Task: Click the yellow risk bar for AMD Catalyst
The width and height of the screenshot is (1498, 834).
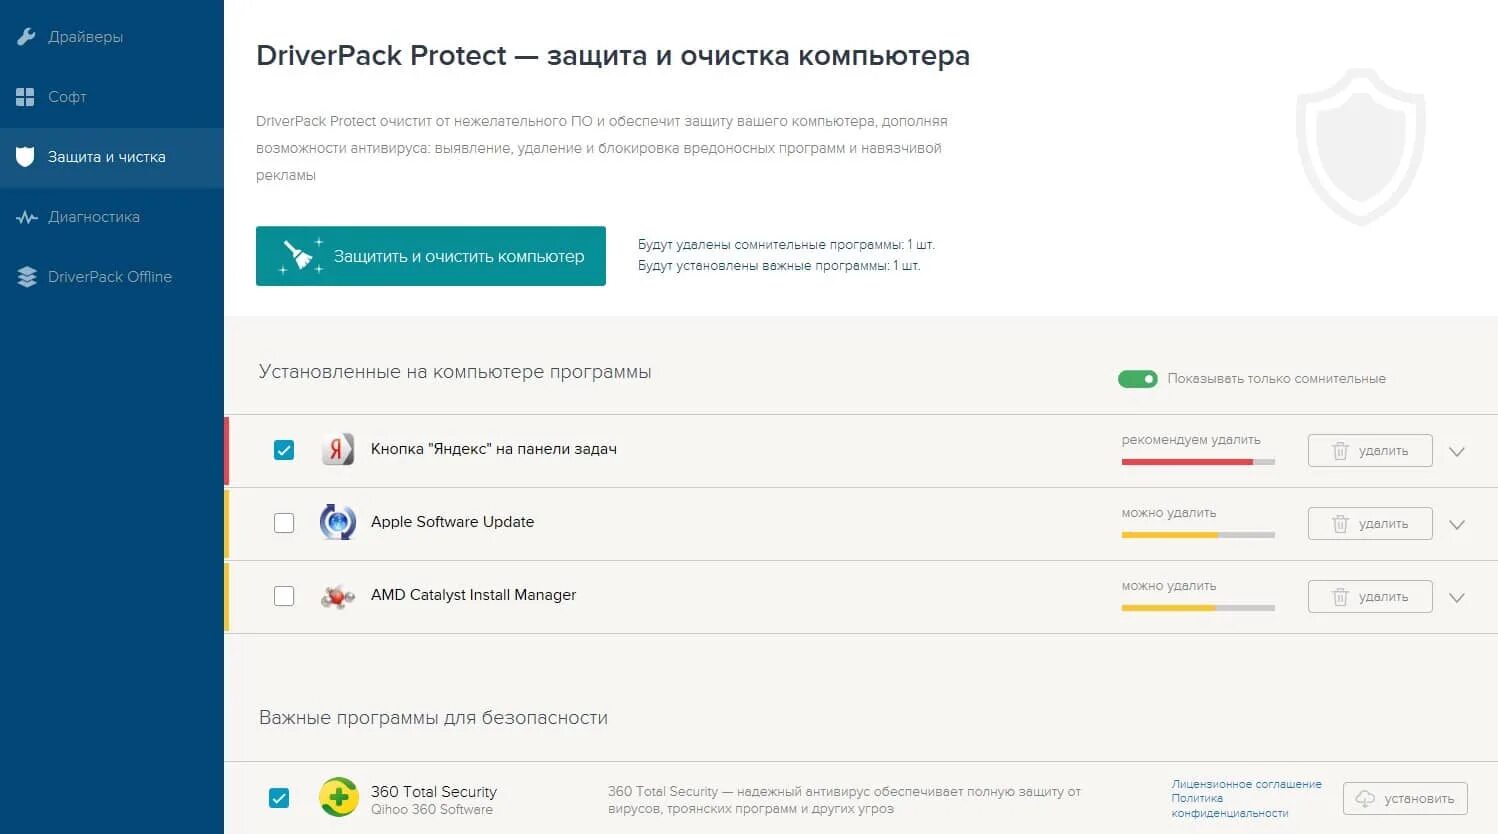Action: coord(1198,608)
